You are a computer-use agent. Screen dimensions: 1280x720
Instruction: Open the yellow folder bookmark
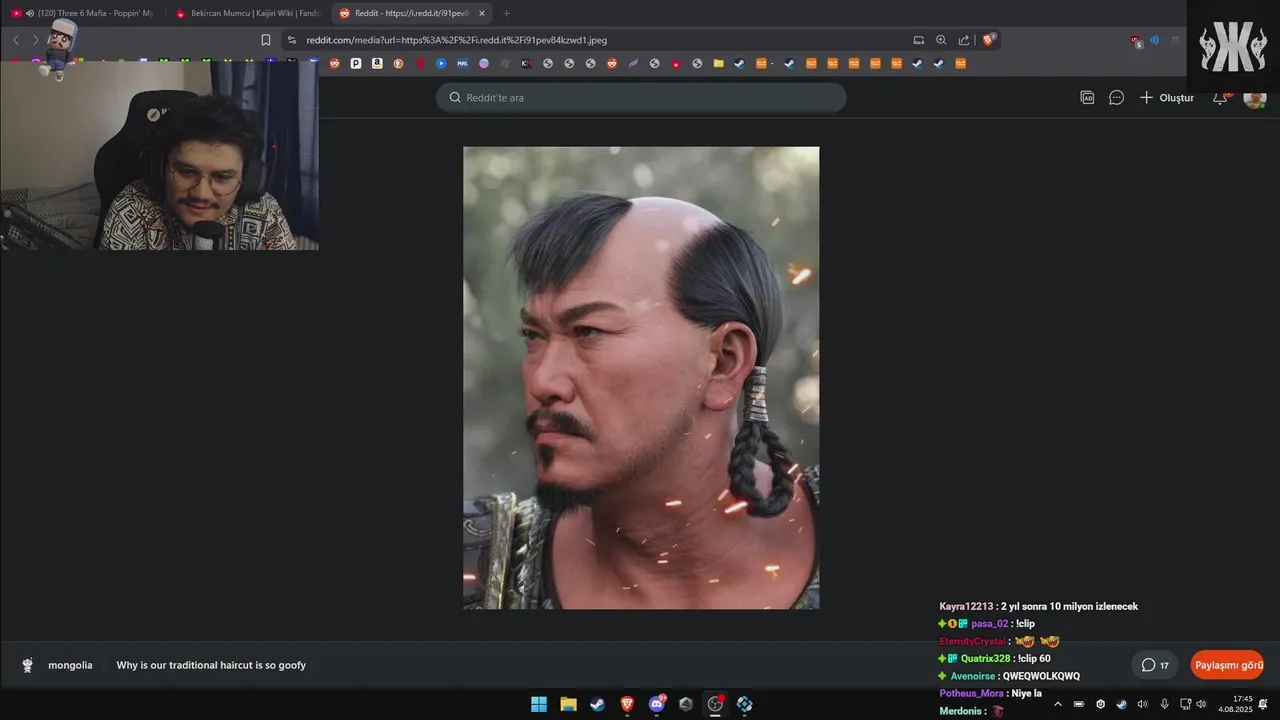click(718, 63)
